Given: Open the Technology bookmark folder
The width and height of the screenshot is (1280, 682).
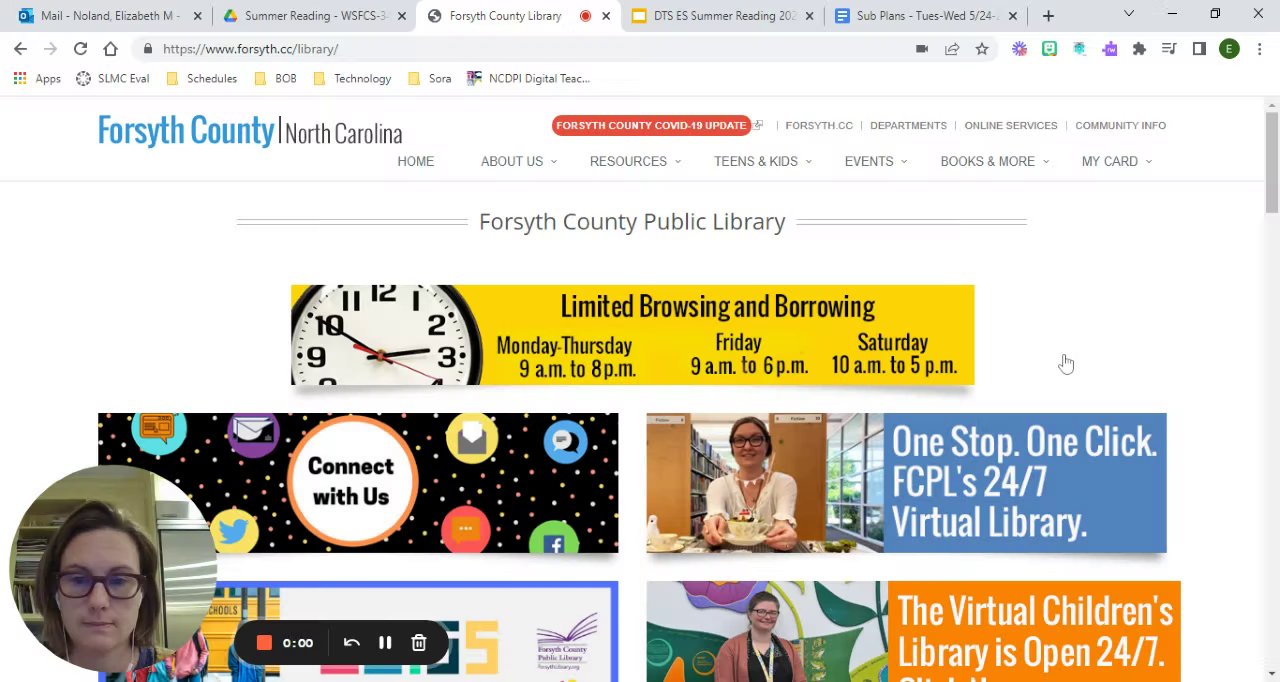Looking at the screenshot, I should point(352,78).
